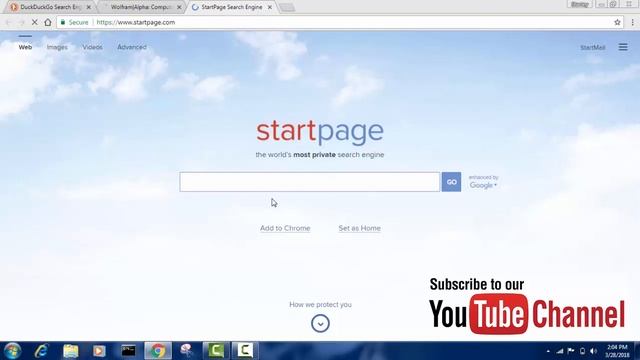The width and height of the screenshot is (640, 360).
Task: Stop loading the page
Action: [x=35, y=22]
